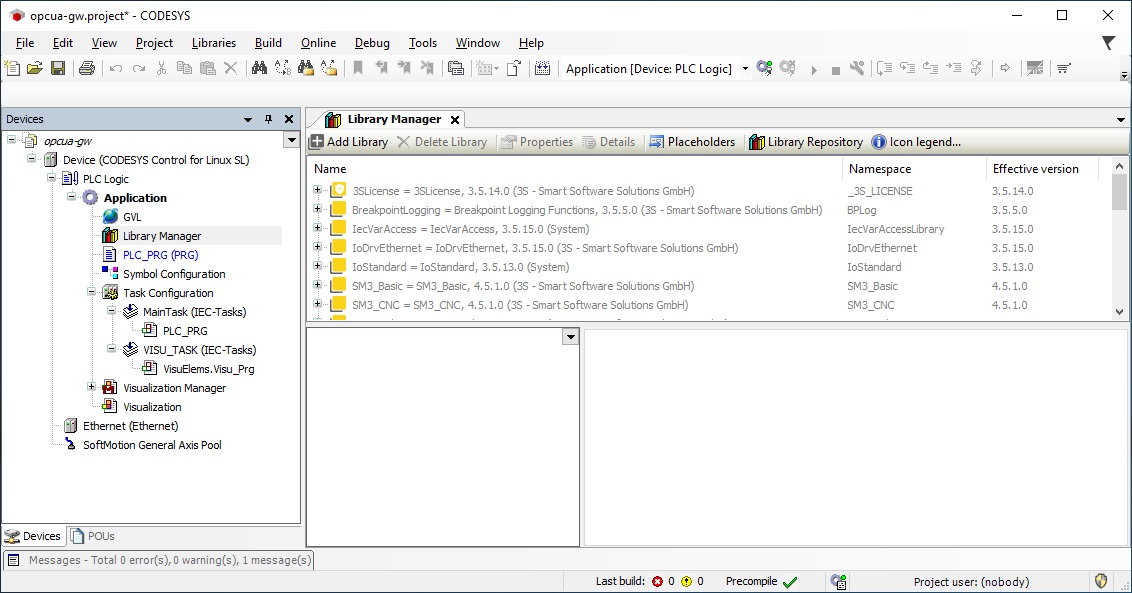Select PLC_PRG (PRG) in the device tree

160,255
